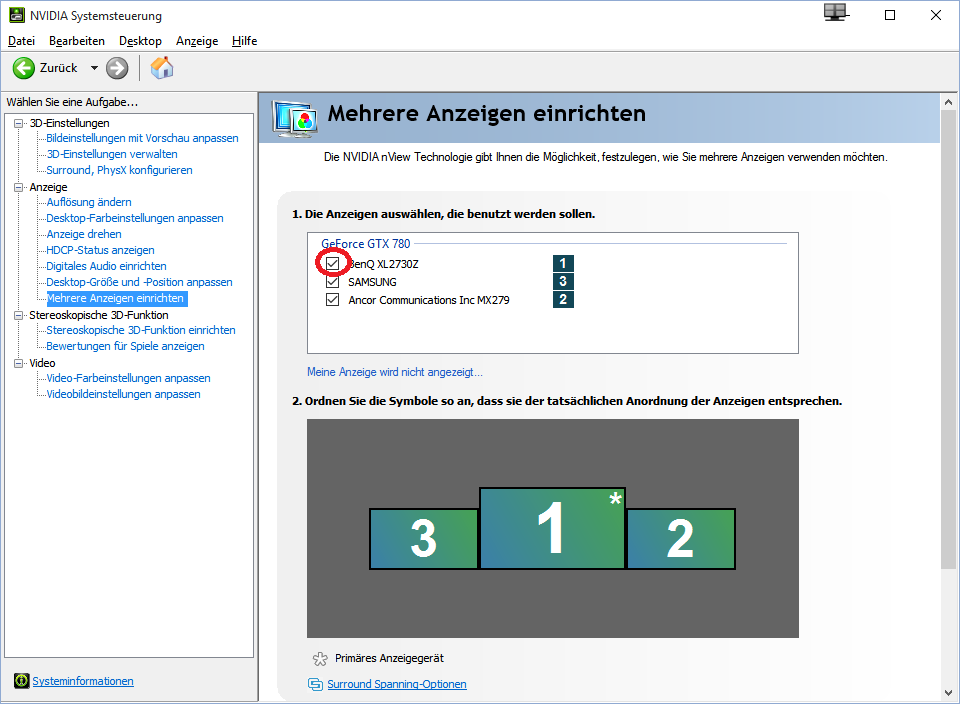This screenshot has height=704, width=960.
Task: Open the Zurück history dropdown arrow
Action: tap(94, 68)
